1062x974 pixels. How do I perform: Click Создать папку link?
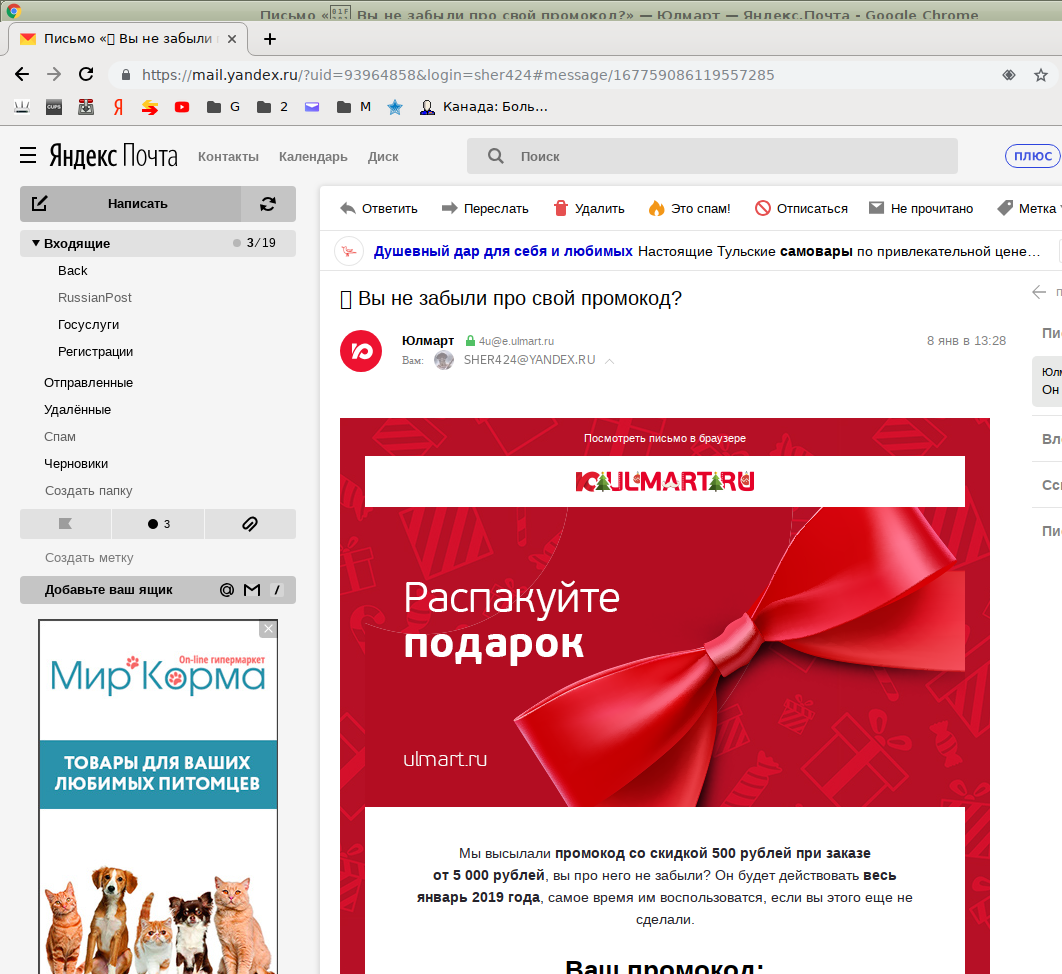click(x=89, y=491)
